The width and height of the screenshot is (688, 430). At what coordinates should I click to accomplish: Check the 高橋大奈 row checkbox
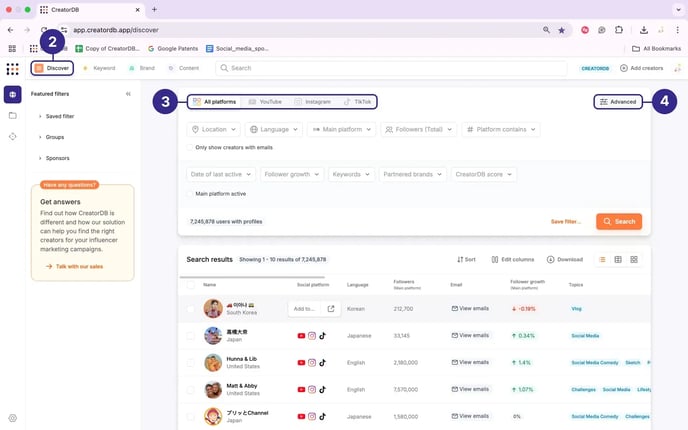[x=190, y=336]
